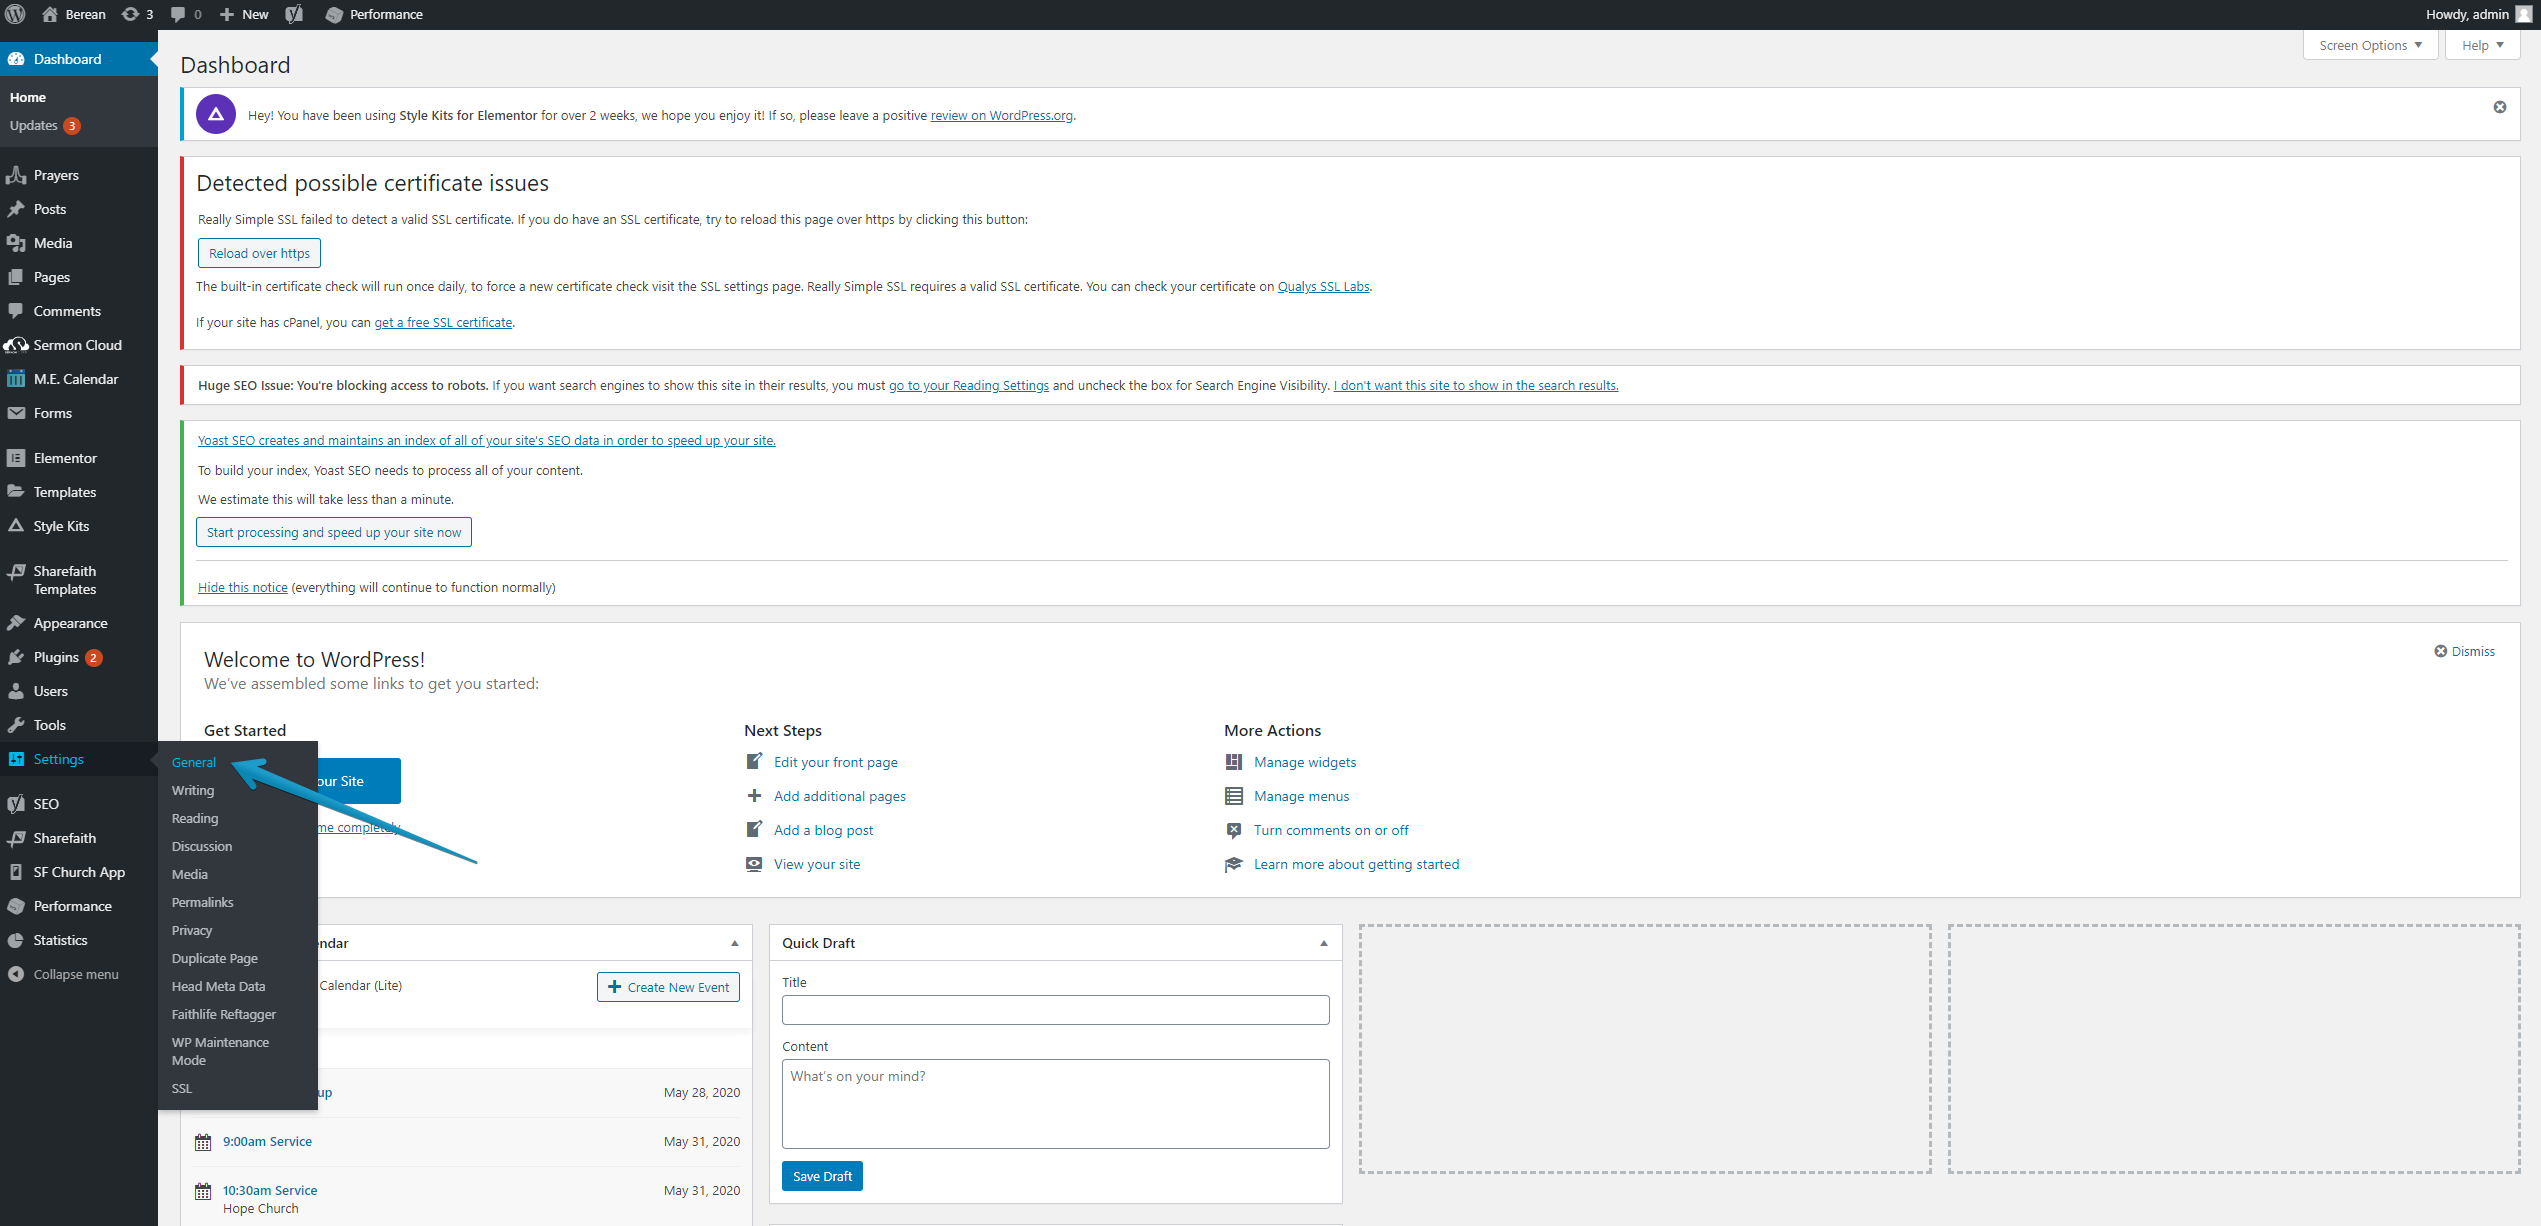Open the Users sidebar icon

[x=16, y=691]
